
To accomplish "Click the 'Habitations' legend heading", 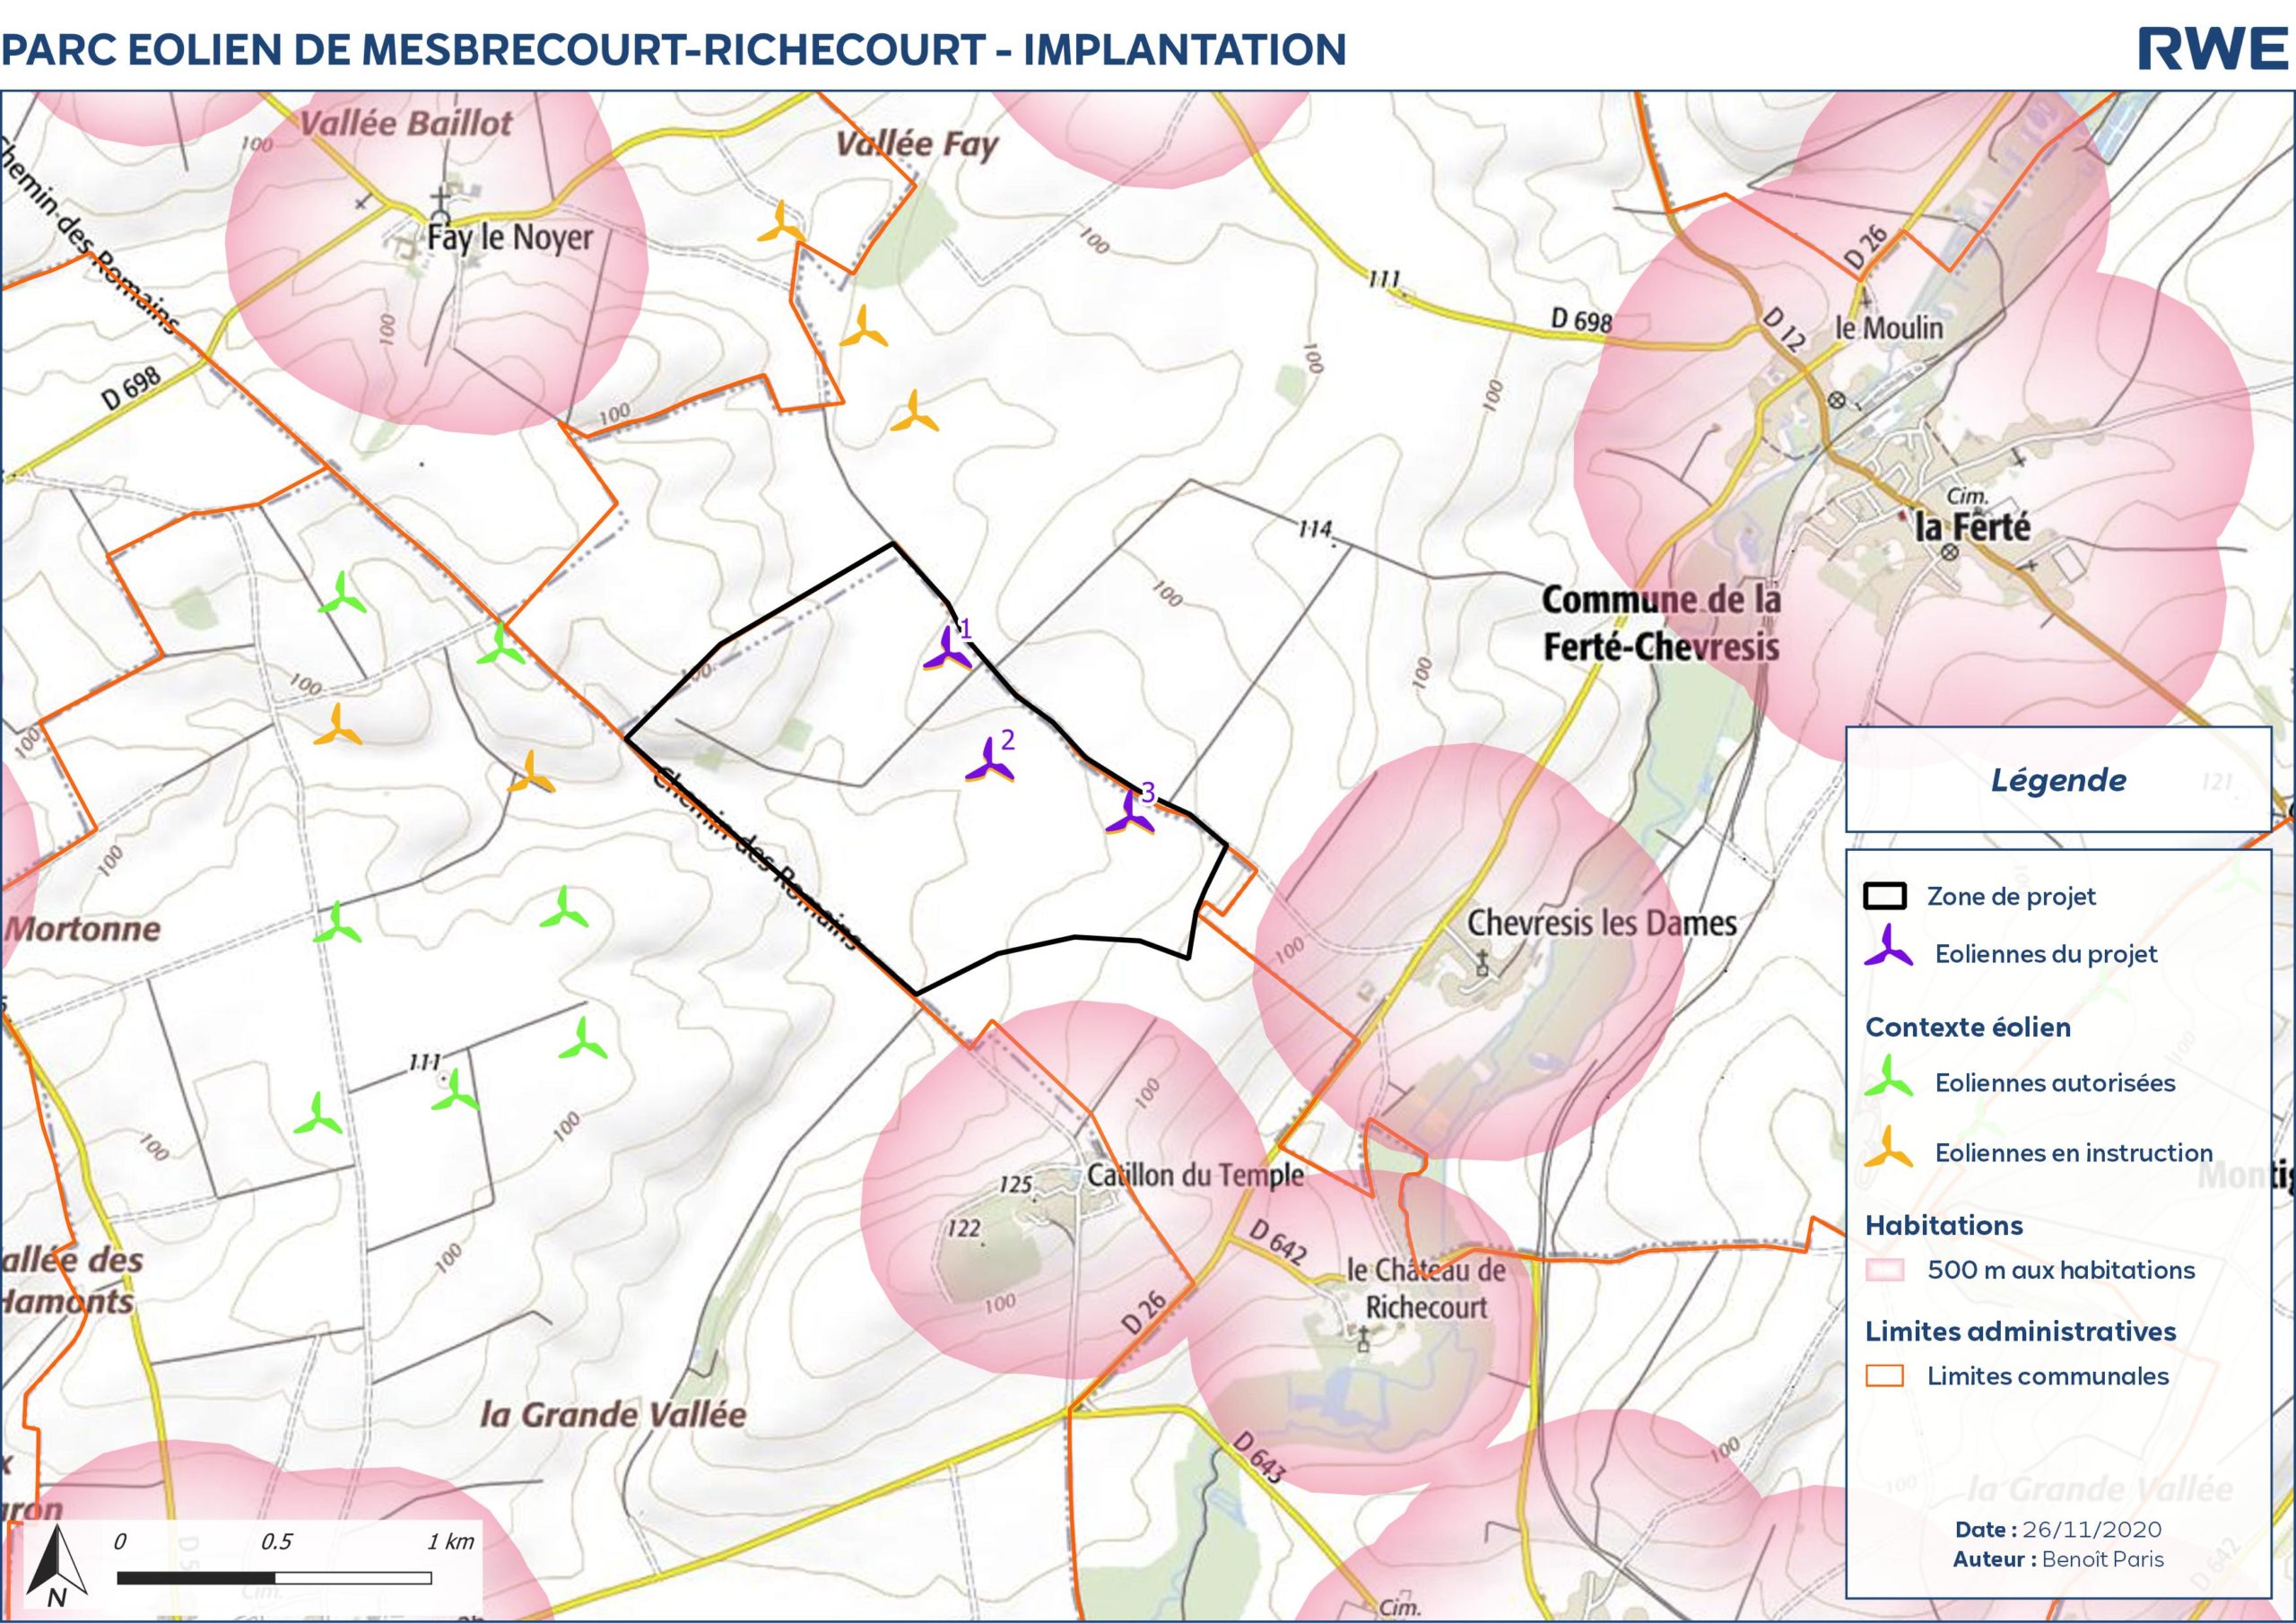I will (x=1944, y=1225).
